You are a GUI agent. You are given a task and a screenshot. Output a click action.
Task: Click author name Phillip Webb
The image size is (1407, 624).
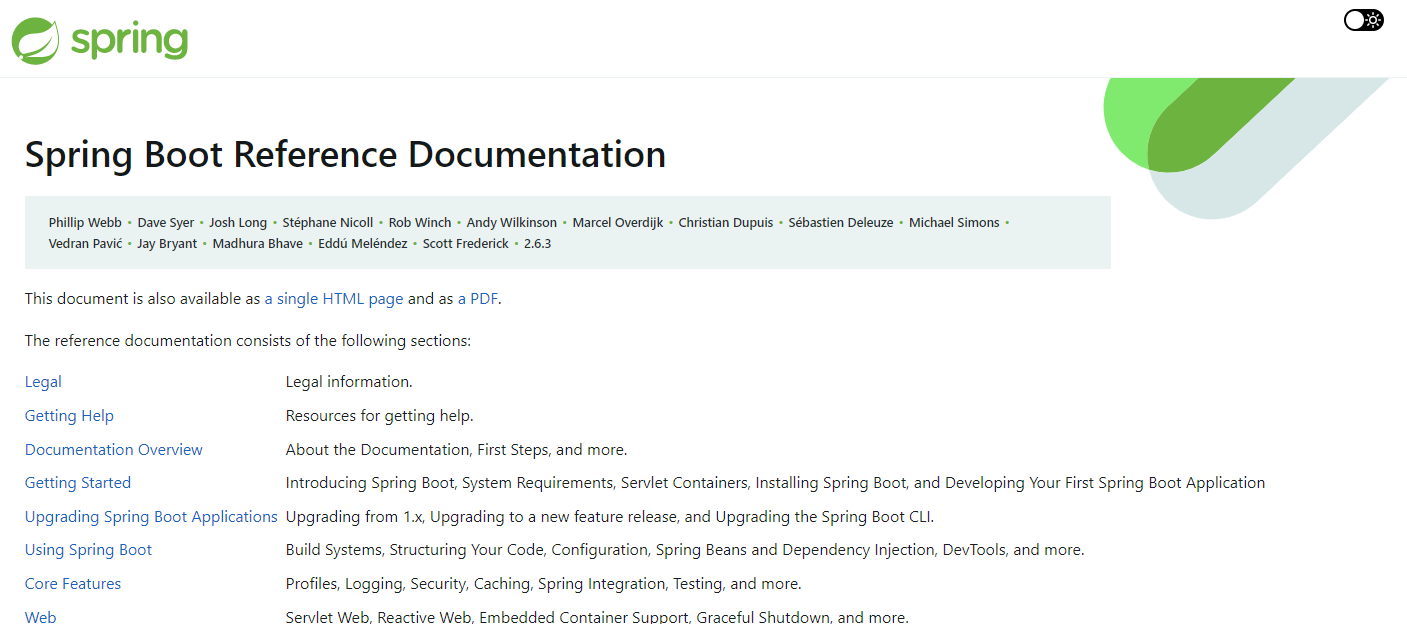85,223
